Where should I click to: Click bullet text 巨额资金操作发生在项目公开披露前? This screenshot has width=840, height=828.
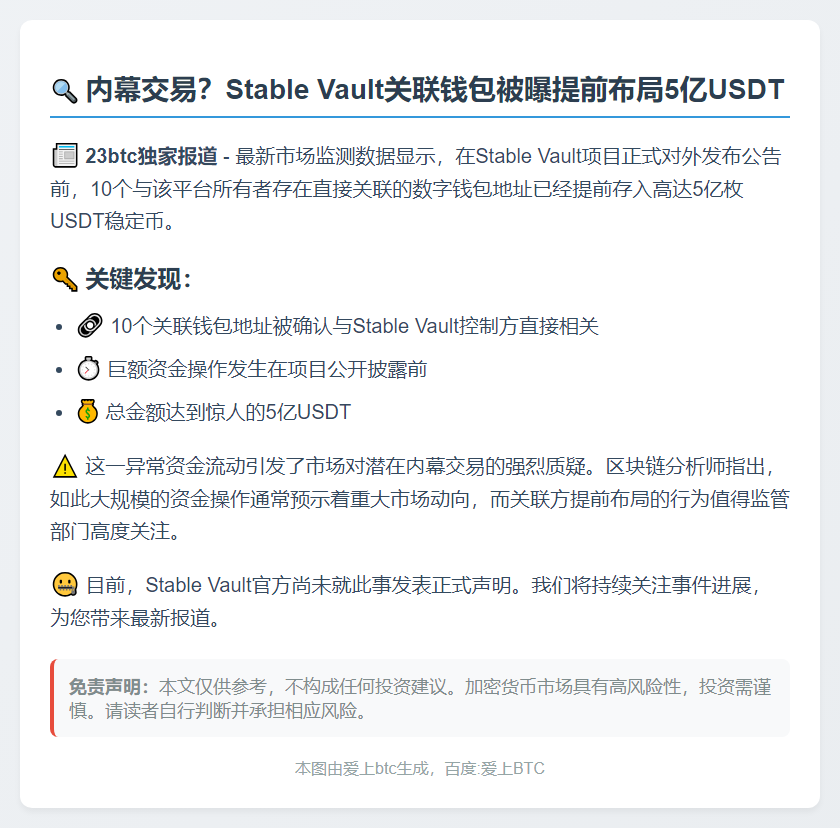[267, 369]
